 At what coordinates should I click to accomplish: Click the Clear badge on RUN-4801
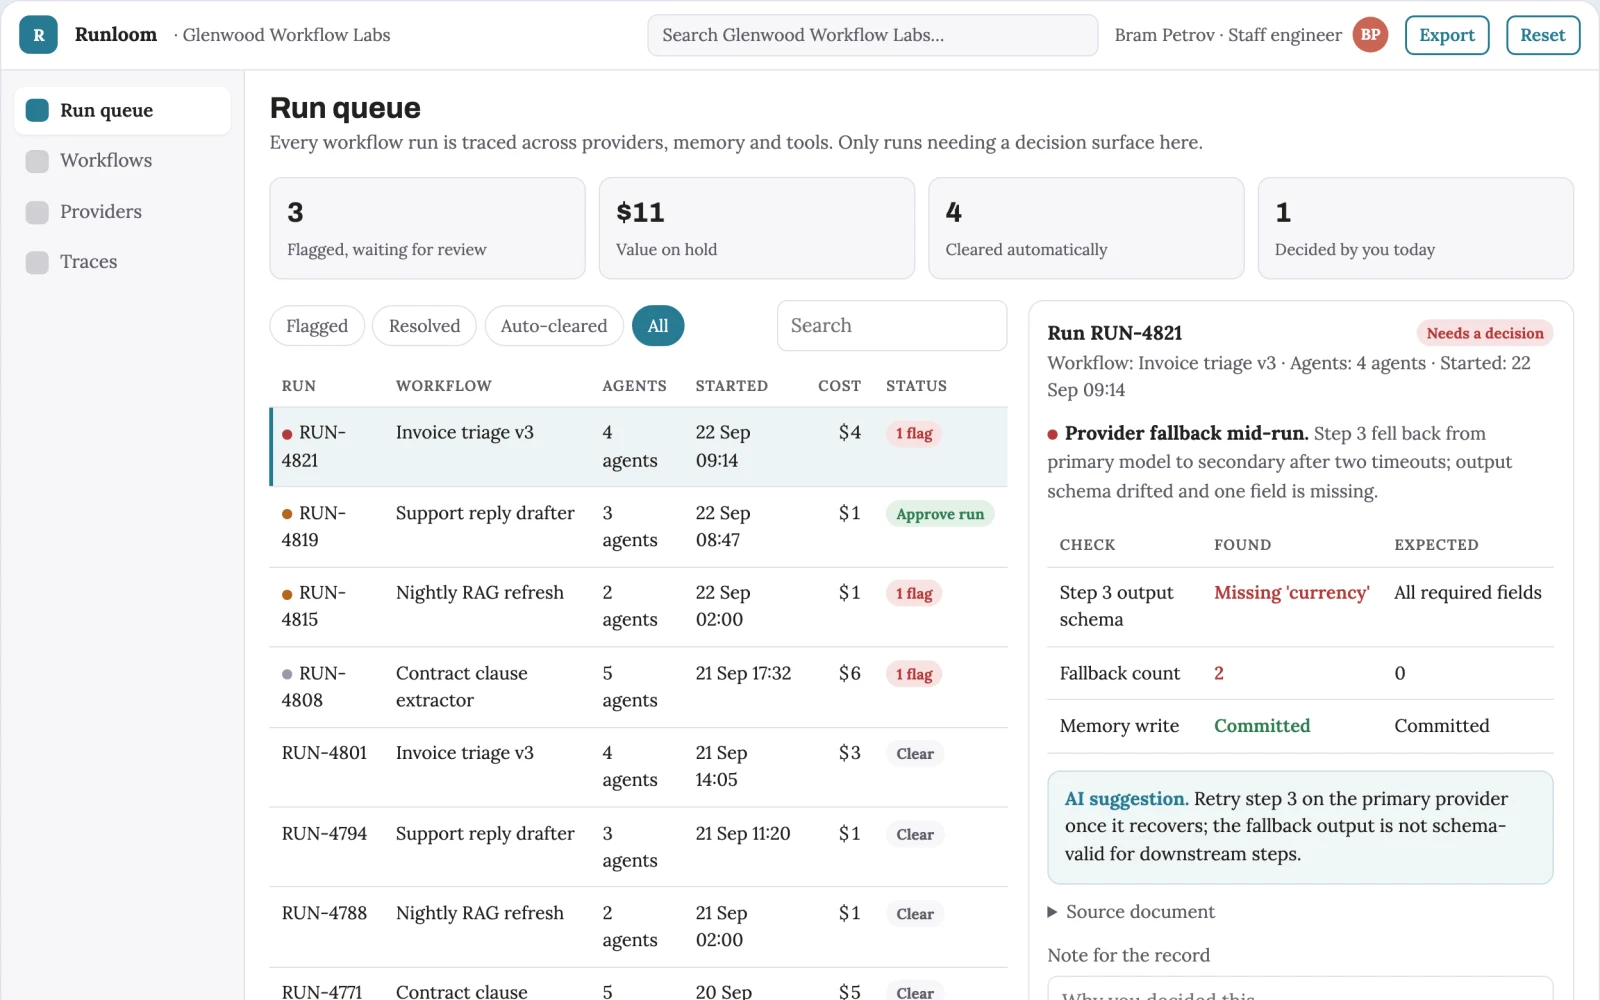pyautogui.click(x=915, y=754)
